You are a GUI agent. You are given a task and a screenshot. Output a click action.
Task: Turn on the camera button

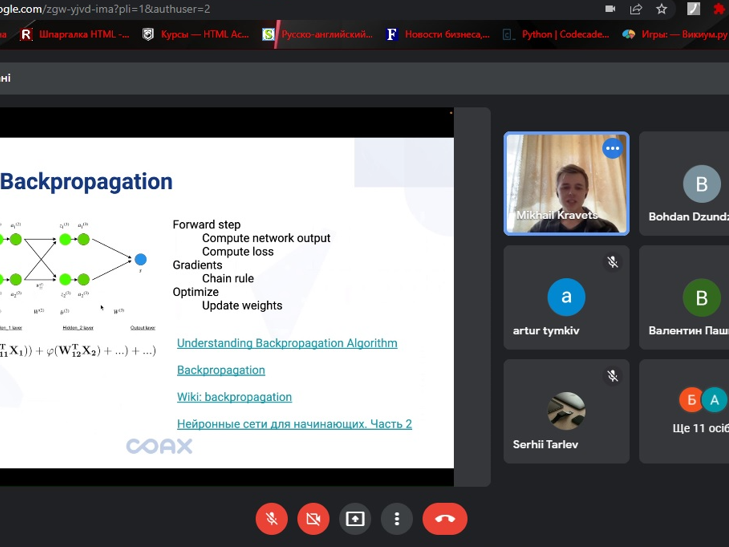313,518
